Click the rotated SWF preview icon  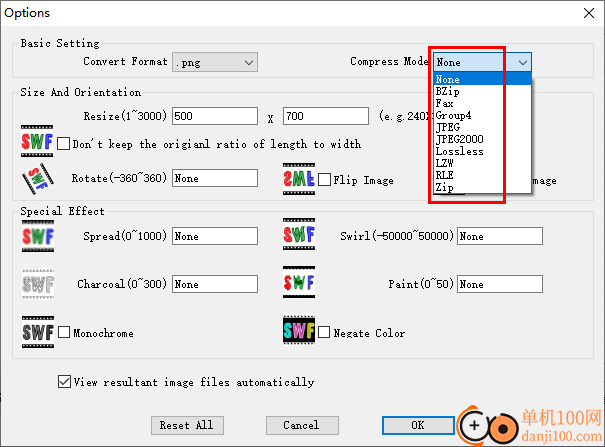coord(37,179)
